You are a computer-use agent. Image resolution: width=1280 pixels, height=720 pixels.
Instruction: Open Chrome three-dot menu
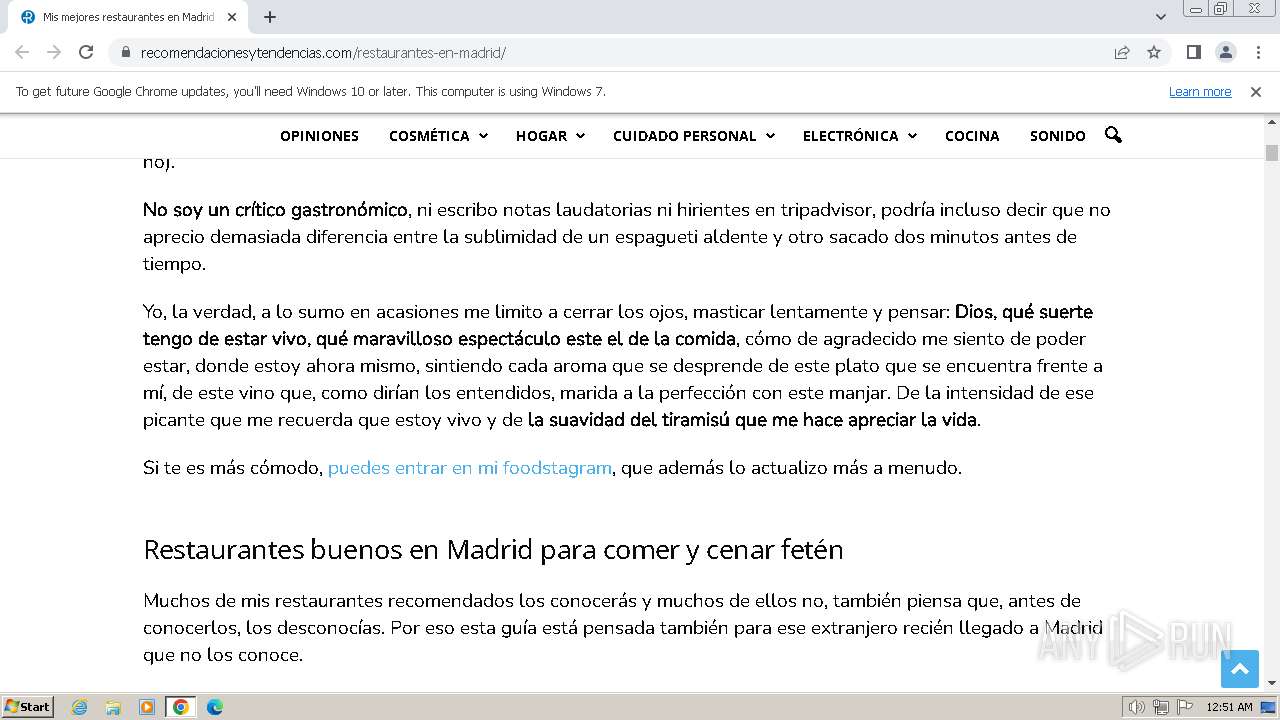[1257, 52]
